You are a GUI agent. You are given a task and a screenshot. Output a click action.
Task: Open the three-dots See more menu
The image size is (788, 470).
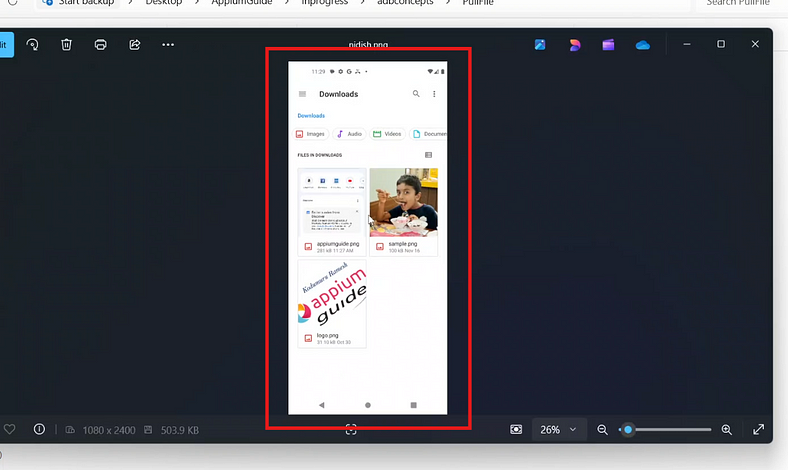pyautogui.click(x=168, y=45)
